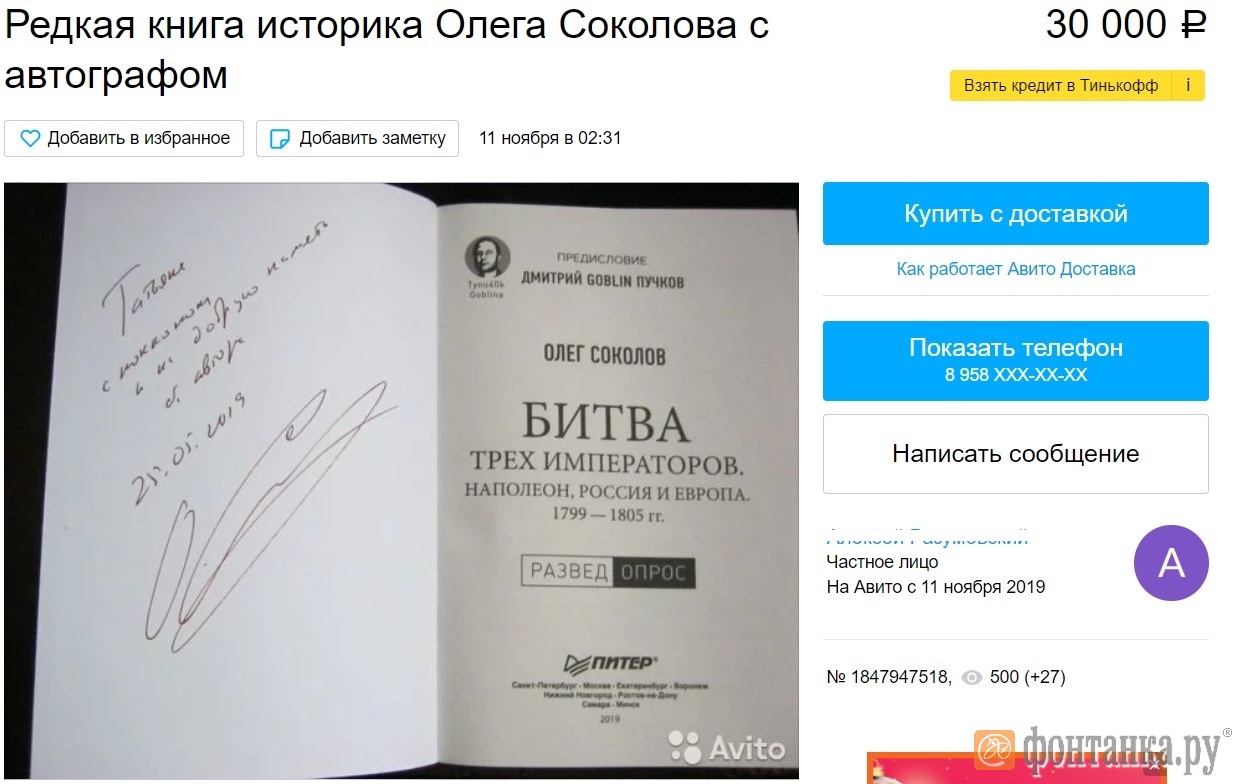Open the seller's profile name link
Image resolution: width=1237 pixels, height=784 pixels.
pos(927,538)
